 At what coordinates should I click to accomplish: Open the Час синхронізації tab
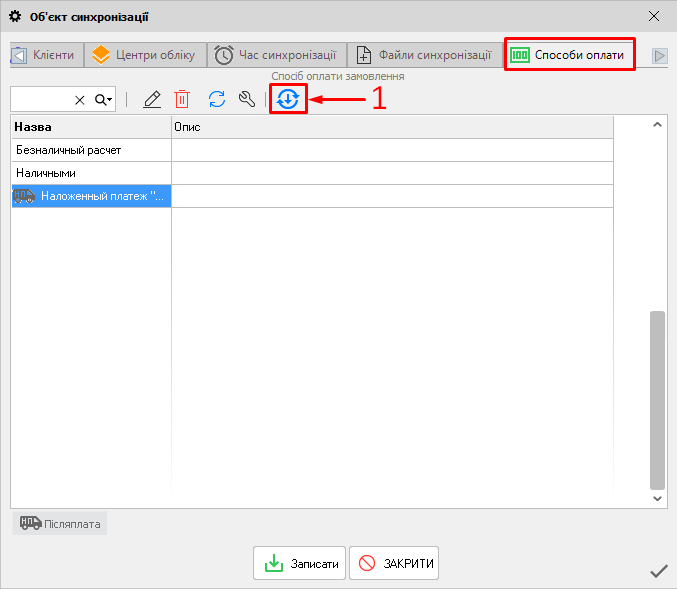click(x=277, y=55)
